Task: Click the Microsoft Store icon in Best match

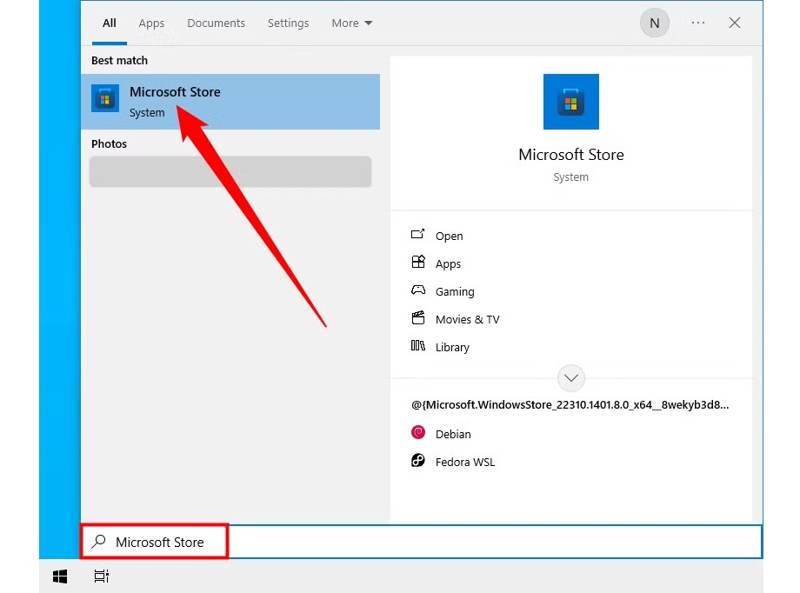Action: (x=105, y=99)
